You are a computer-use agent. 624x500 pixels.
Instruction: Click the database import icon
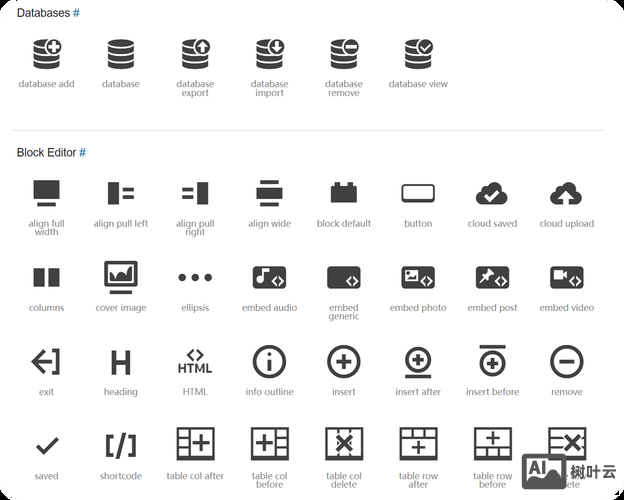pyautogui.click(x=269, y=54)
